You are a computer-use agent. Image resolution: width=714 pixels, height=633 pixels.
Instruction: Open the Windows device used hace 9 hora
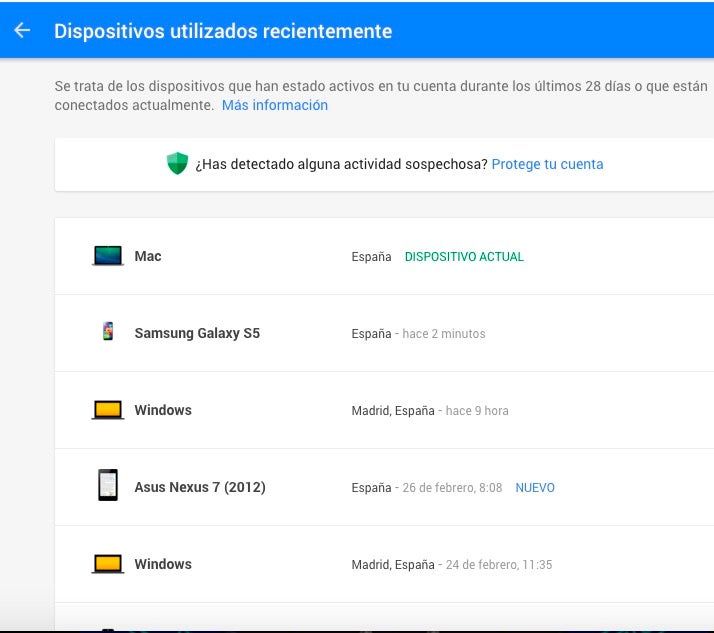tap(384, 410)
